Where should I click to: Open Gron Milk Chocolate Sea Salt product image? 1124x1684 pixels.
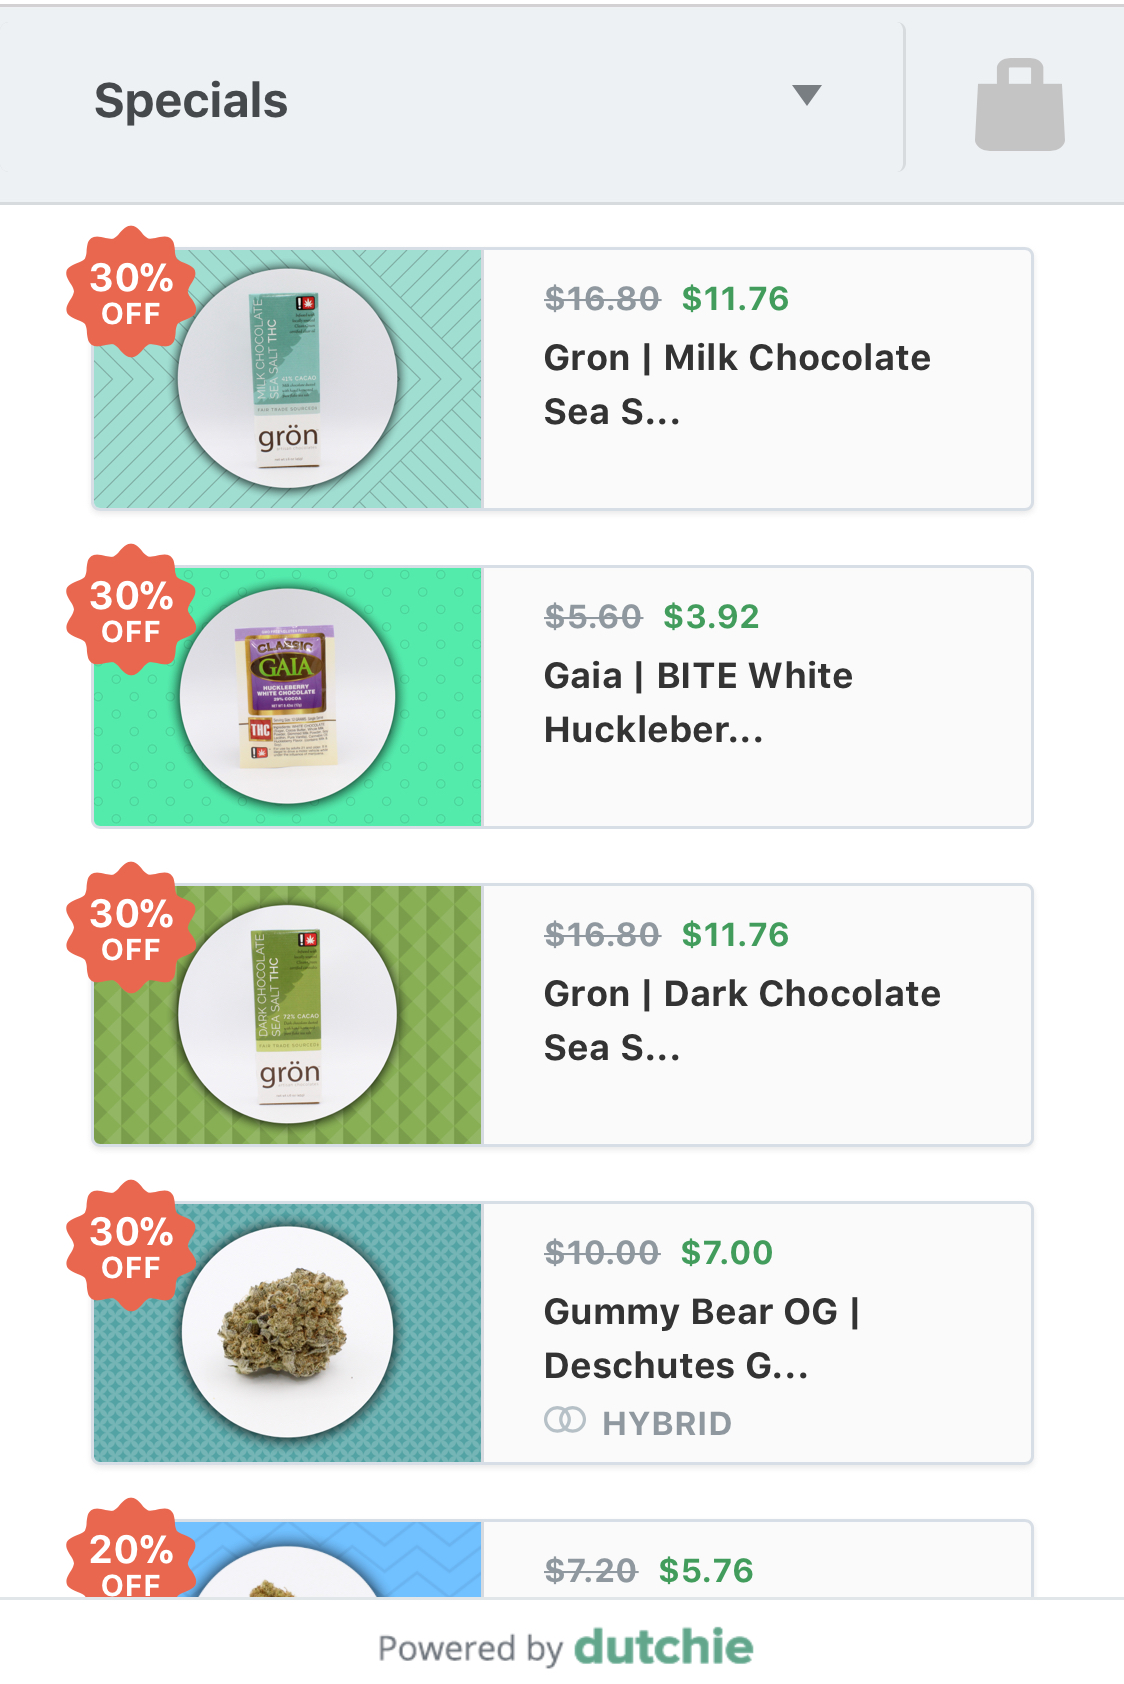point(288,379)
